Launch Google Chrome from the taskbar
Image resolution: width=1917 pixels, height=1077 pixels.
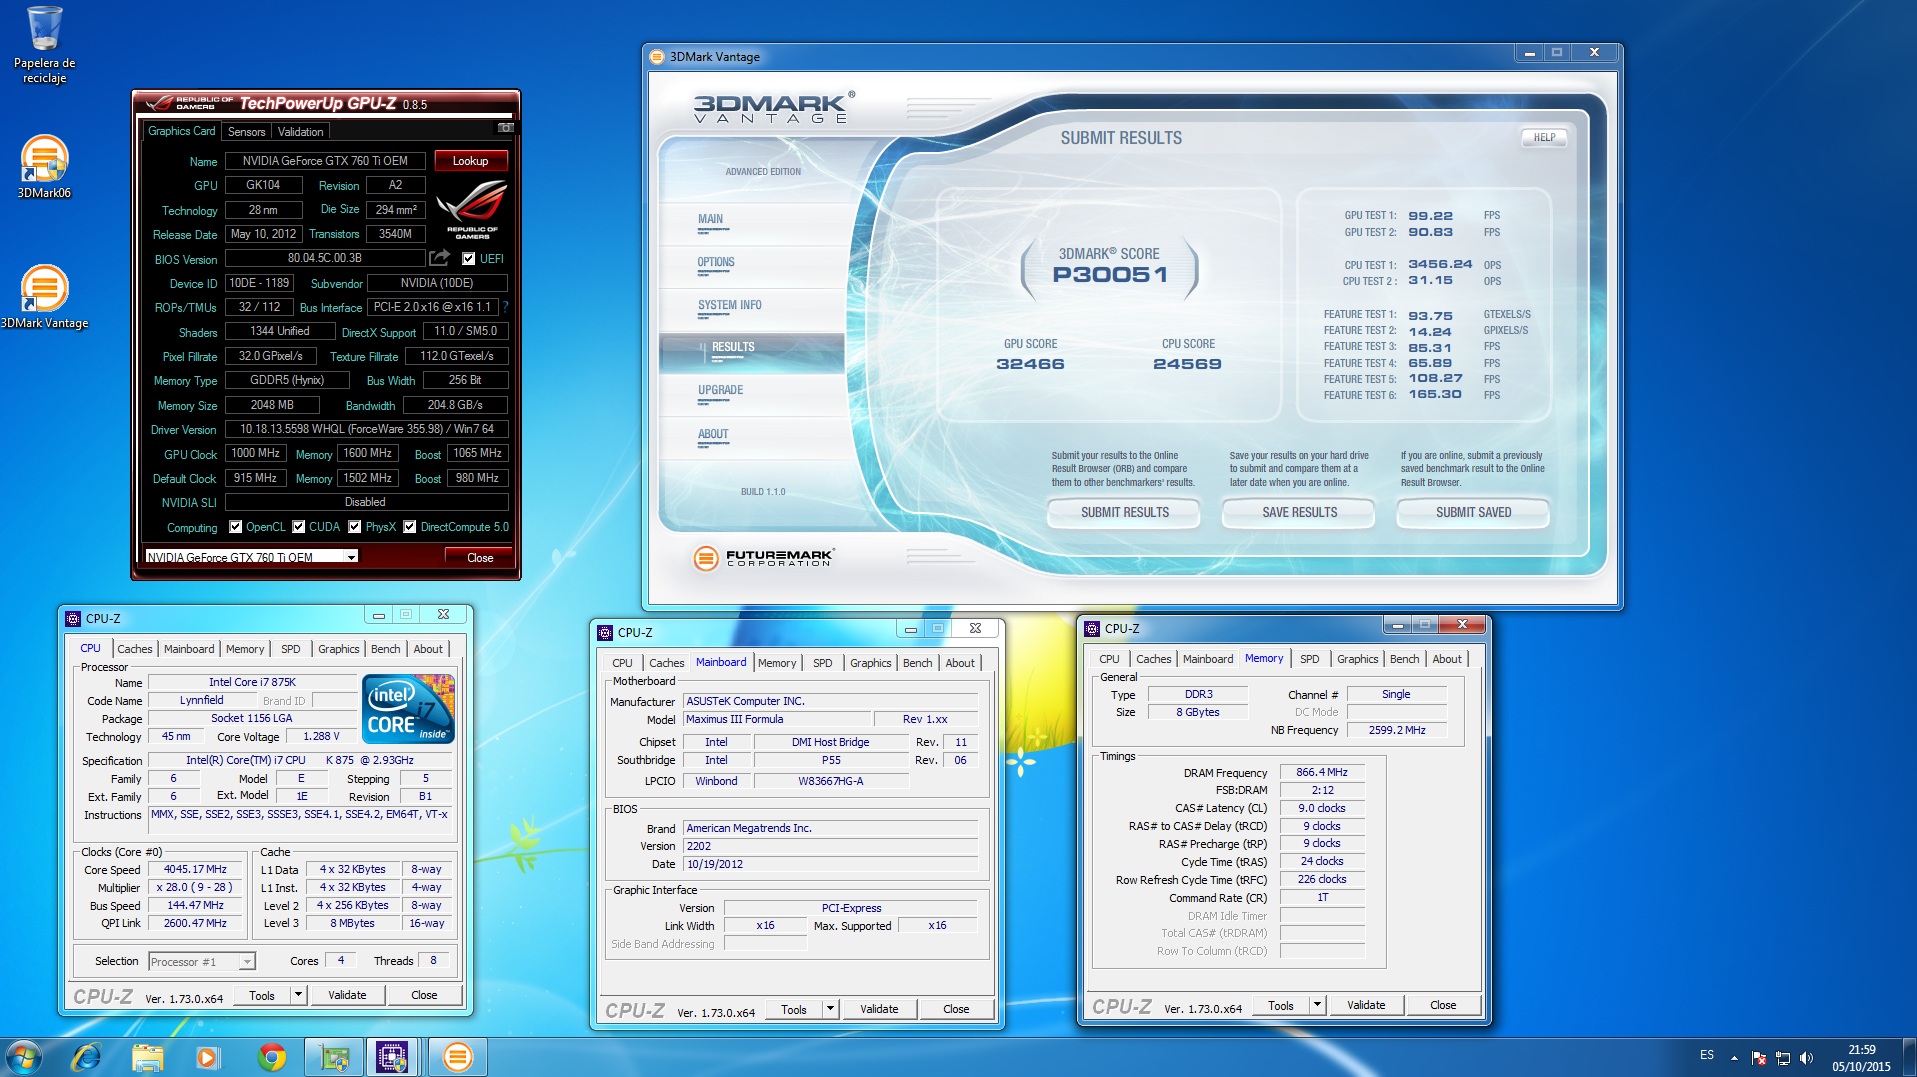(271, 1057)
